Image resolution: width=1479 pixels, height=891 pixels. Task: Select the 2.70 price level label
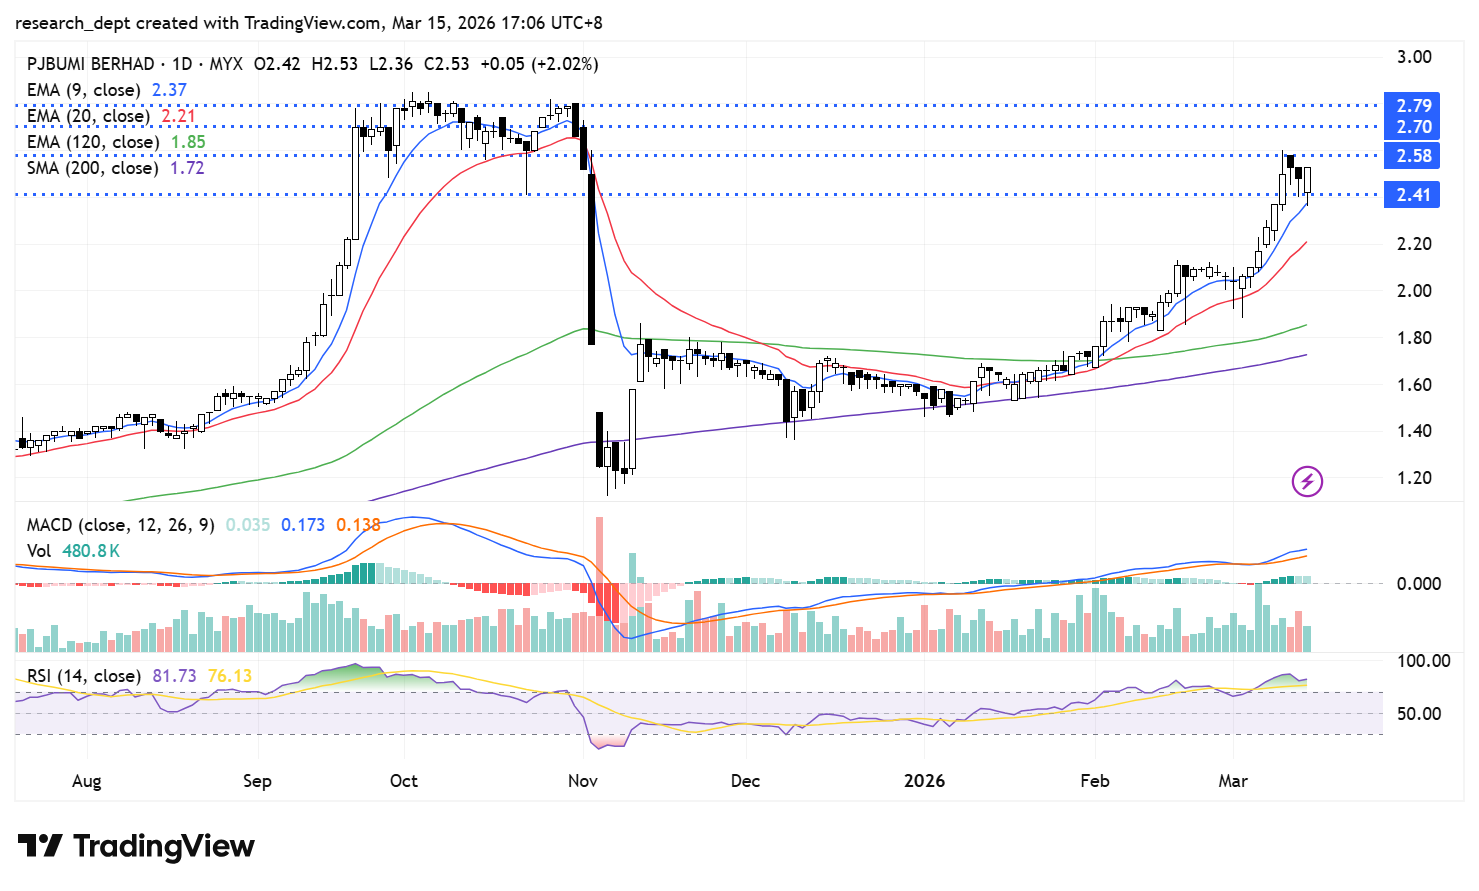click(1413, 127)
